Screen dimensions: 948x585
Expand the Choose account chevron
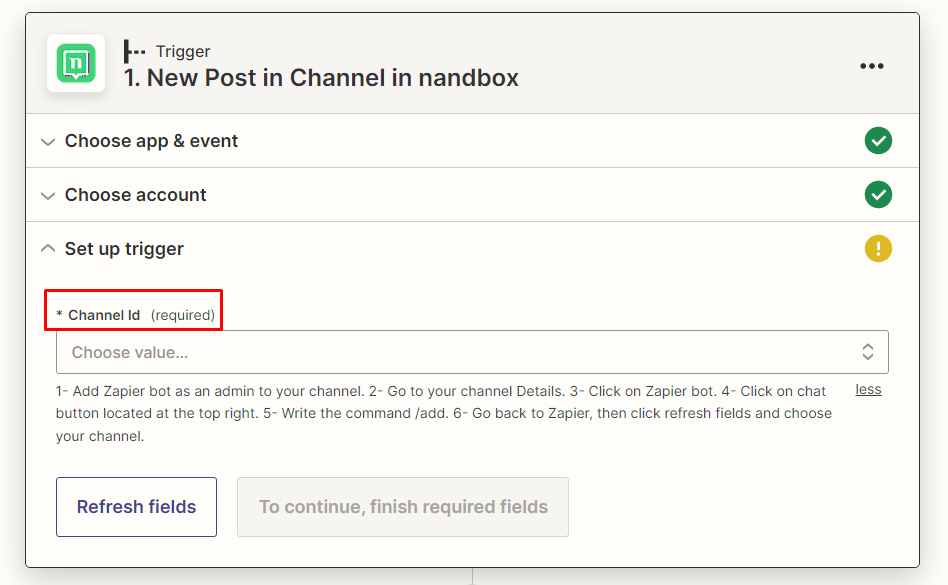(x=47, y=196)
